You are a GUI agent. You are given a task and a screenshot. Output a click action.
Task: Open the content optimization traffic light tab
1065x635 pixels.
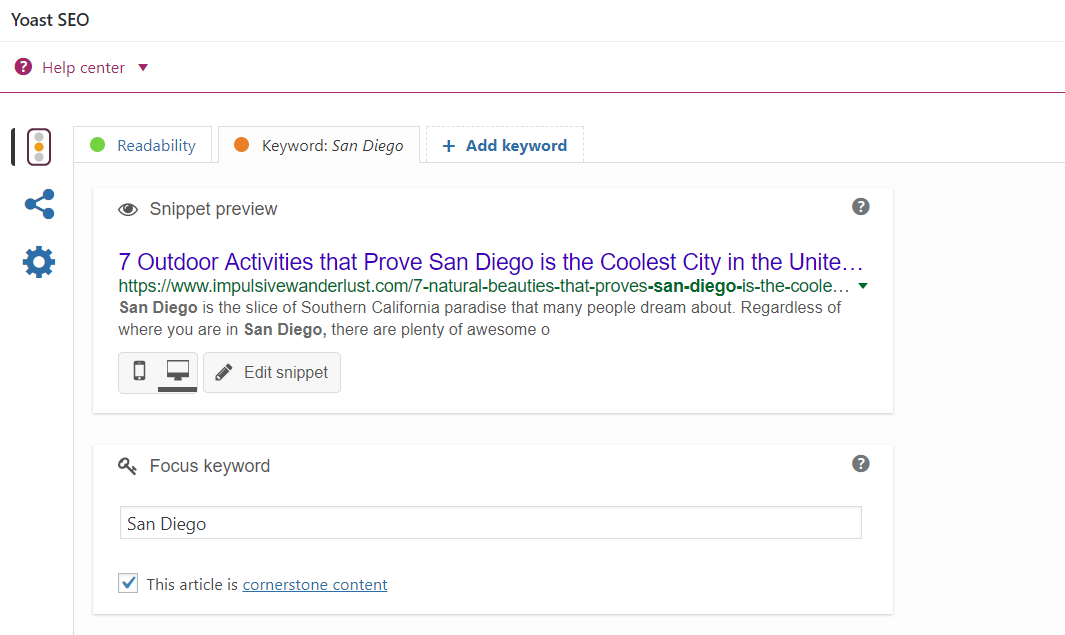click(x=38, y=147)
